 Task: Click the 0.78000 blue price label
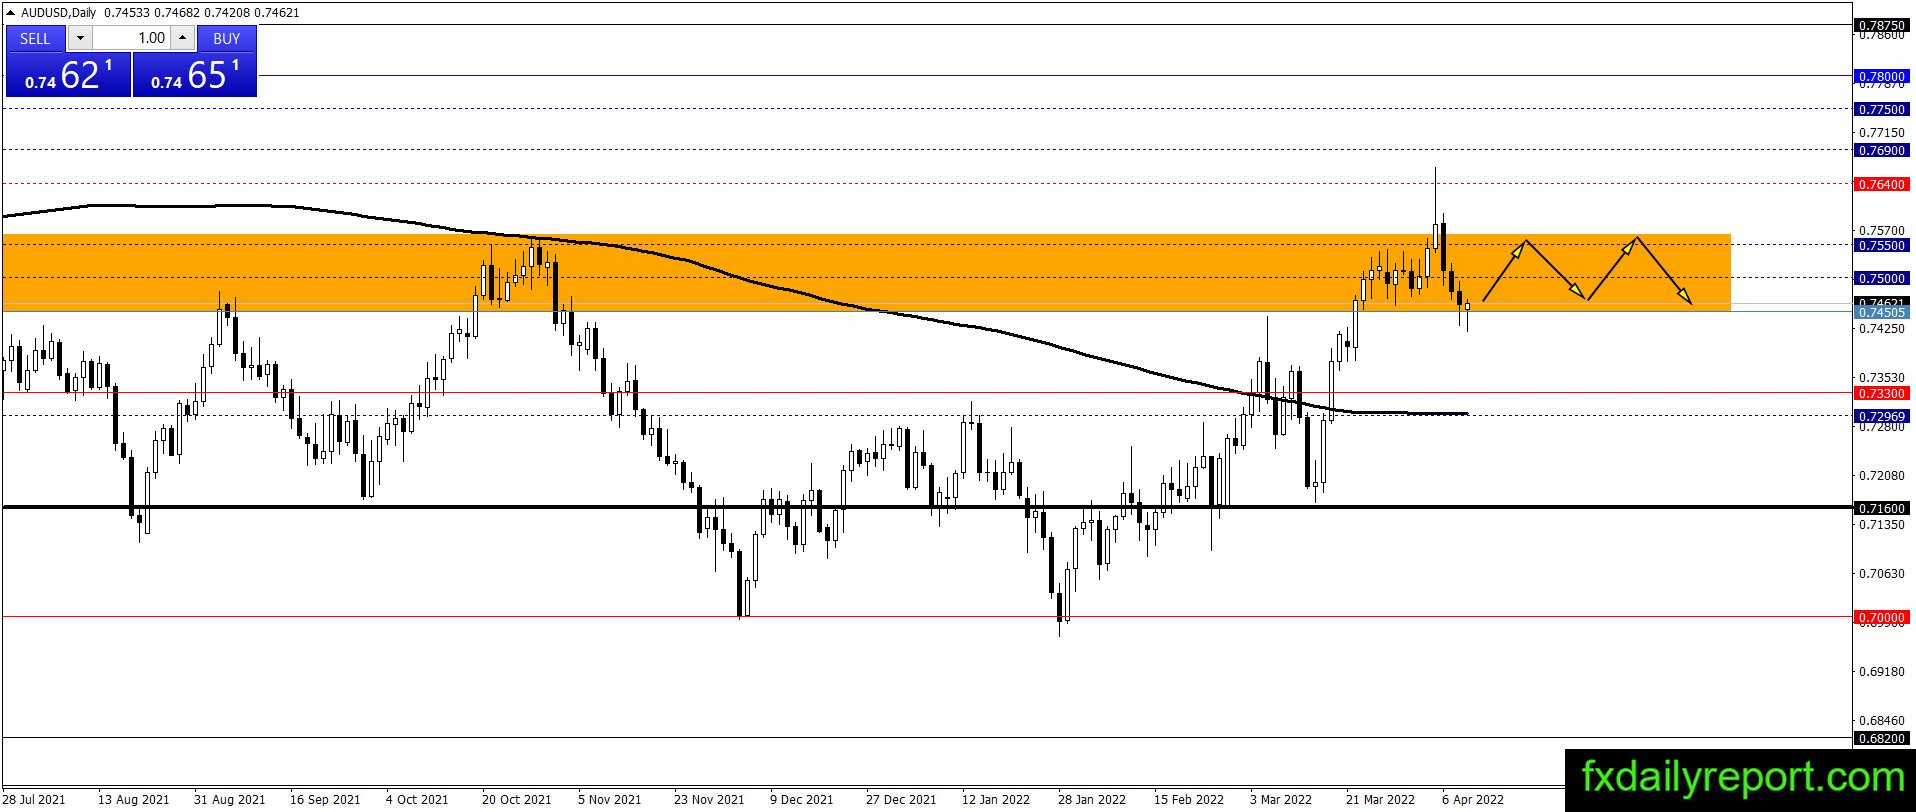point(1881,76)
